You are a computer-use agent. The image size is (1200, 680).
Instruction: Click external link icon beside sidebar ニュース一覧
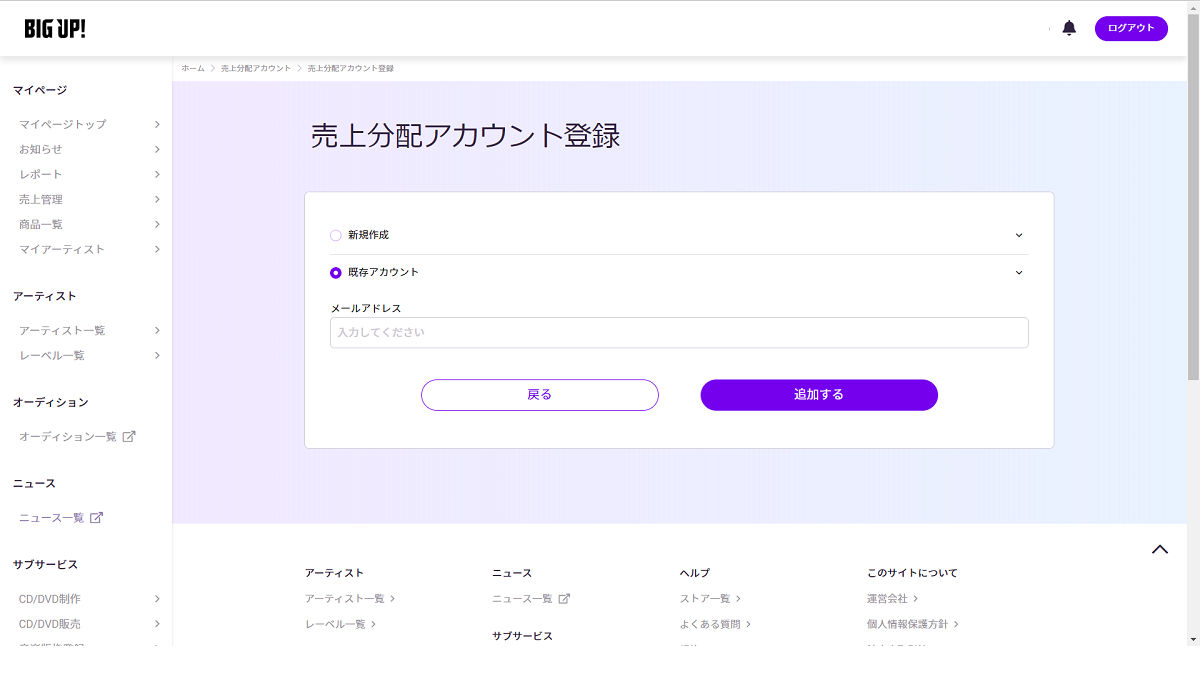click(x=97, y=518)
